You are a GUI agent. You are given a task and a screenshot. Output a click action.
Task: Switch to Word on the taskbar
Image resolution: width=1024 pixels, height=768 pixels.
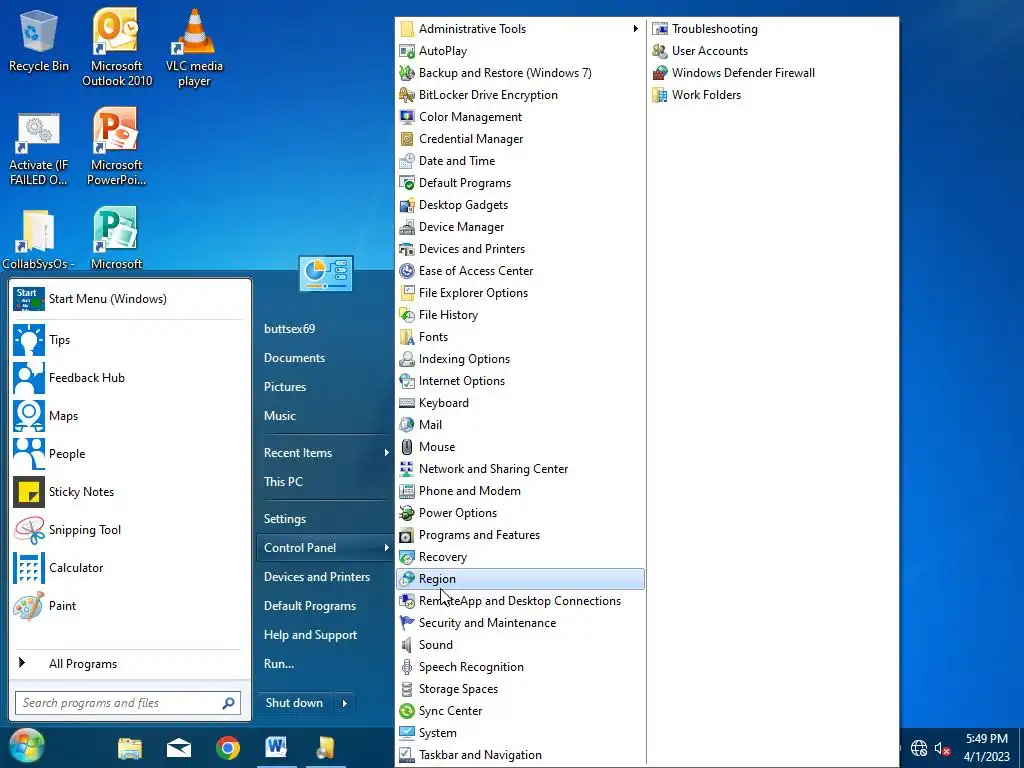(x=276, y=747)
